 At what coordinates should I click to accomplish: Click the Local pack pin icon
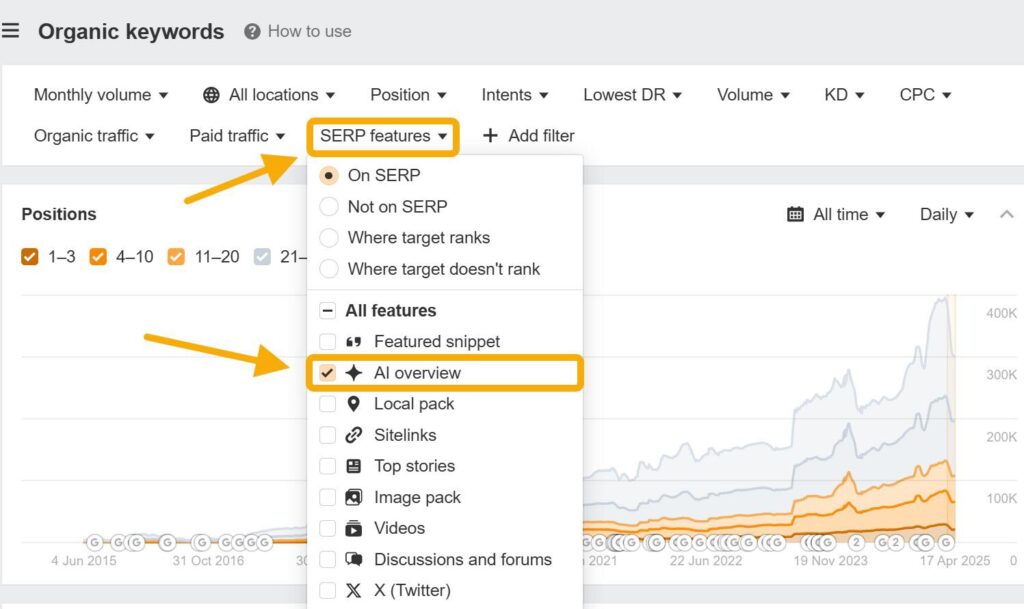coord(354,404)
